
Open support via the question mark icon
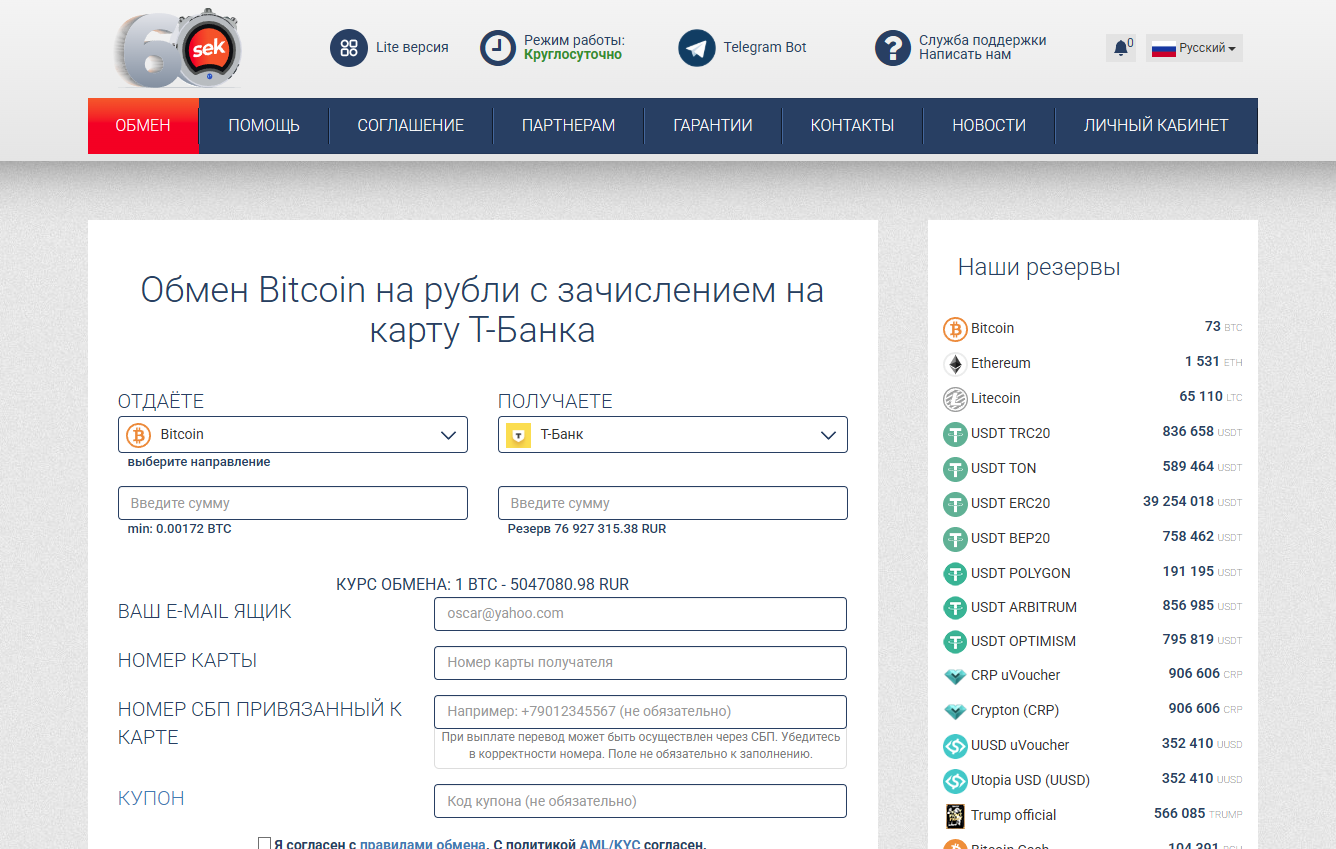point(892,47)
